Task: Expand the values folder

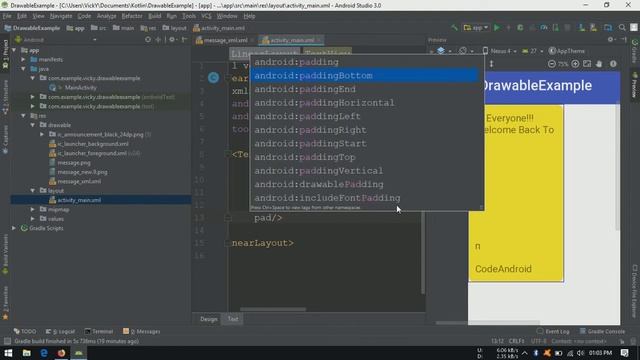Action: coord(33,219)
